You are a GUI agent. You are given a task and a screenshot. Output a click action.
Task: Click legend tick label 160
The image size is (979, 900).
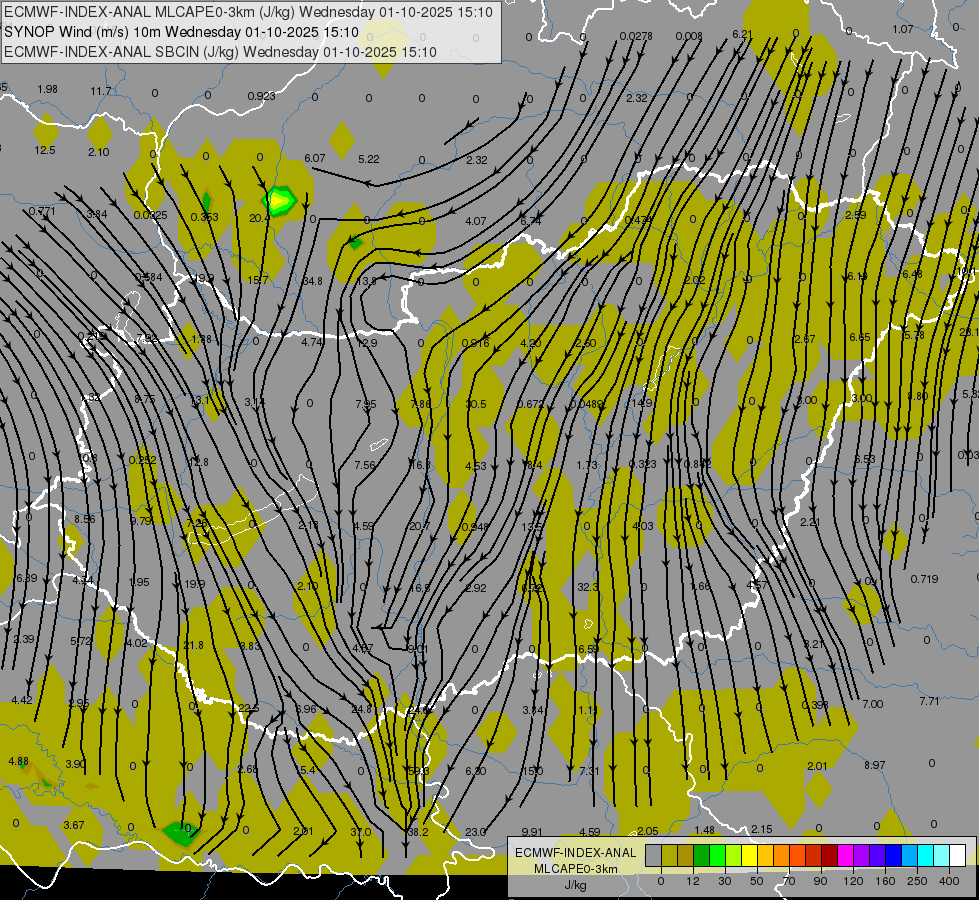point(885,881)
